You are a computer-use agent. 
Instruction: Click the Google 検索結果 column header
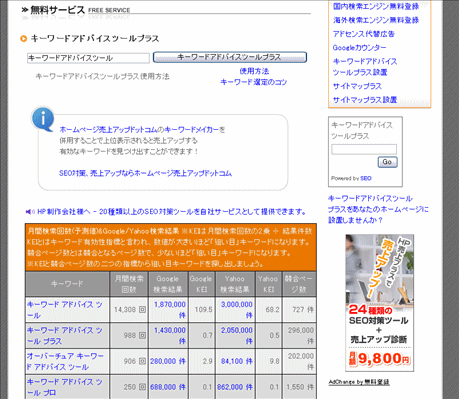[168, 284]
